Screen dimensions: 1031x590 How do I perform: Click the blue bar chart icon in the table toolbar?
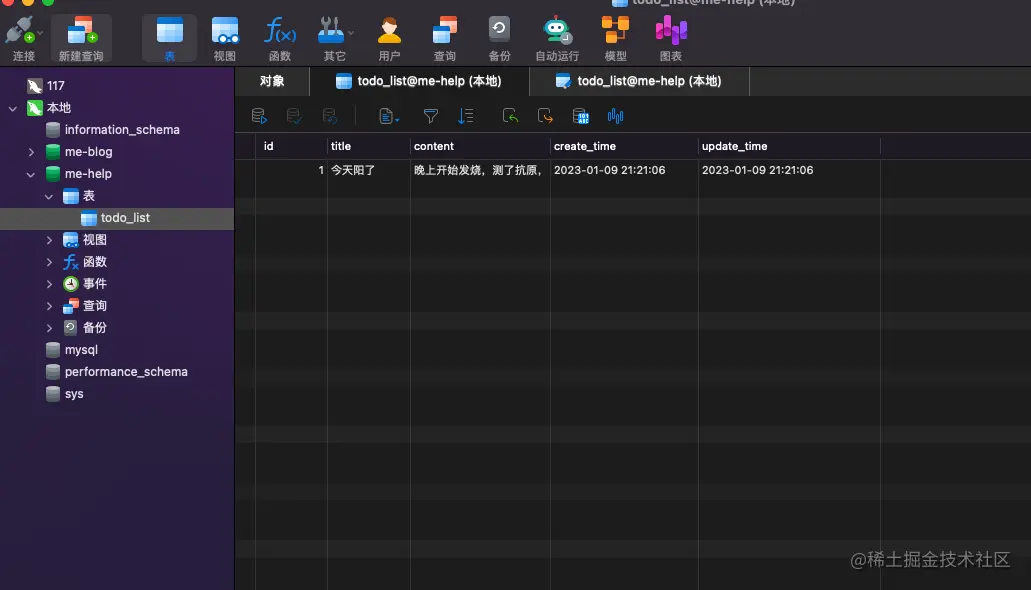(x=615, y=116)
